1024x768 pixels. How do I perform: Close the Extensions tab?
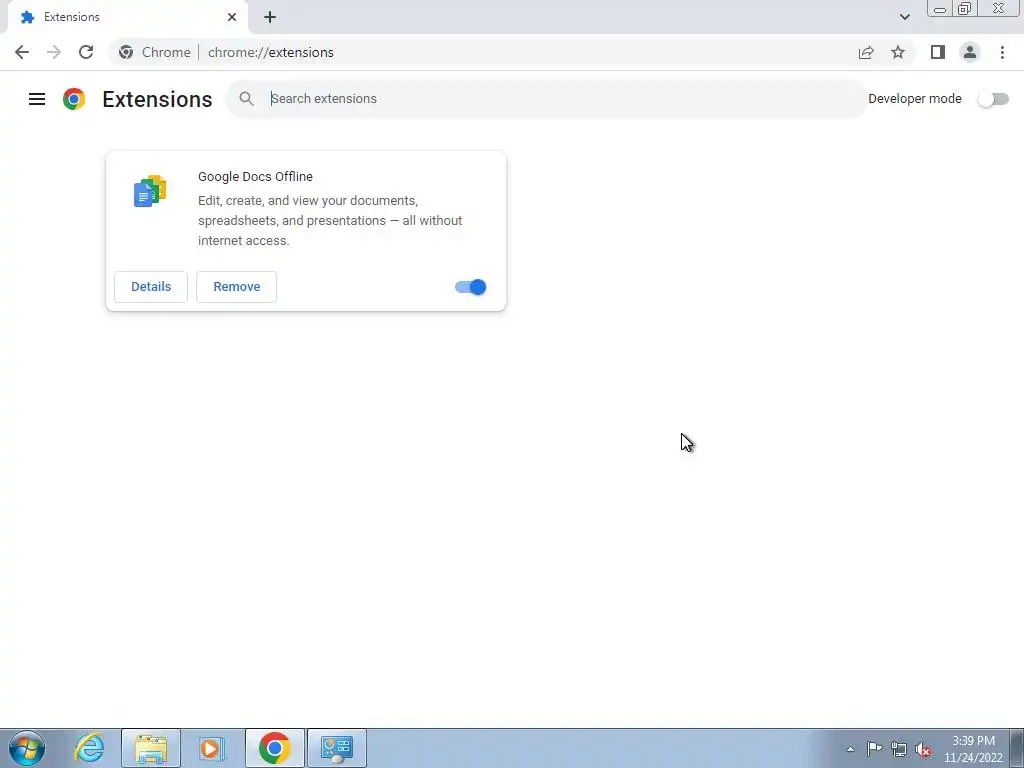232,17
